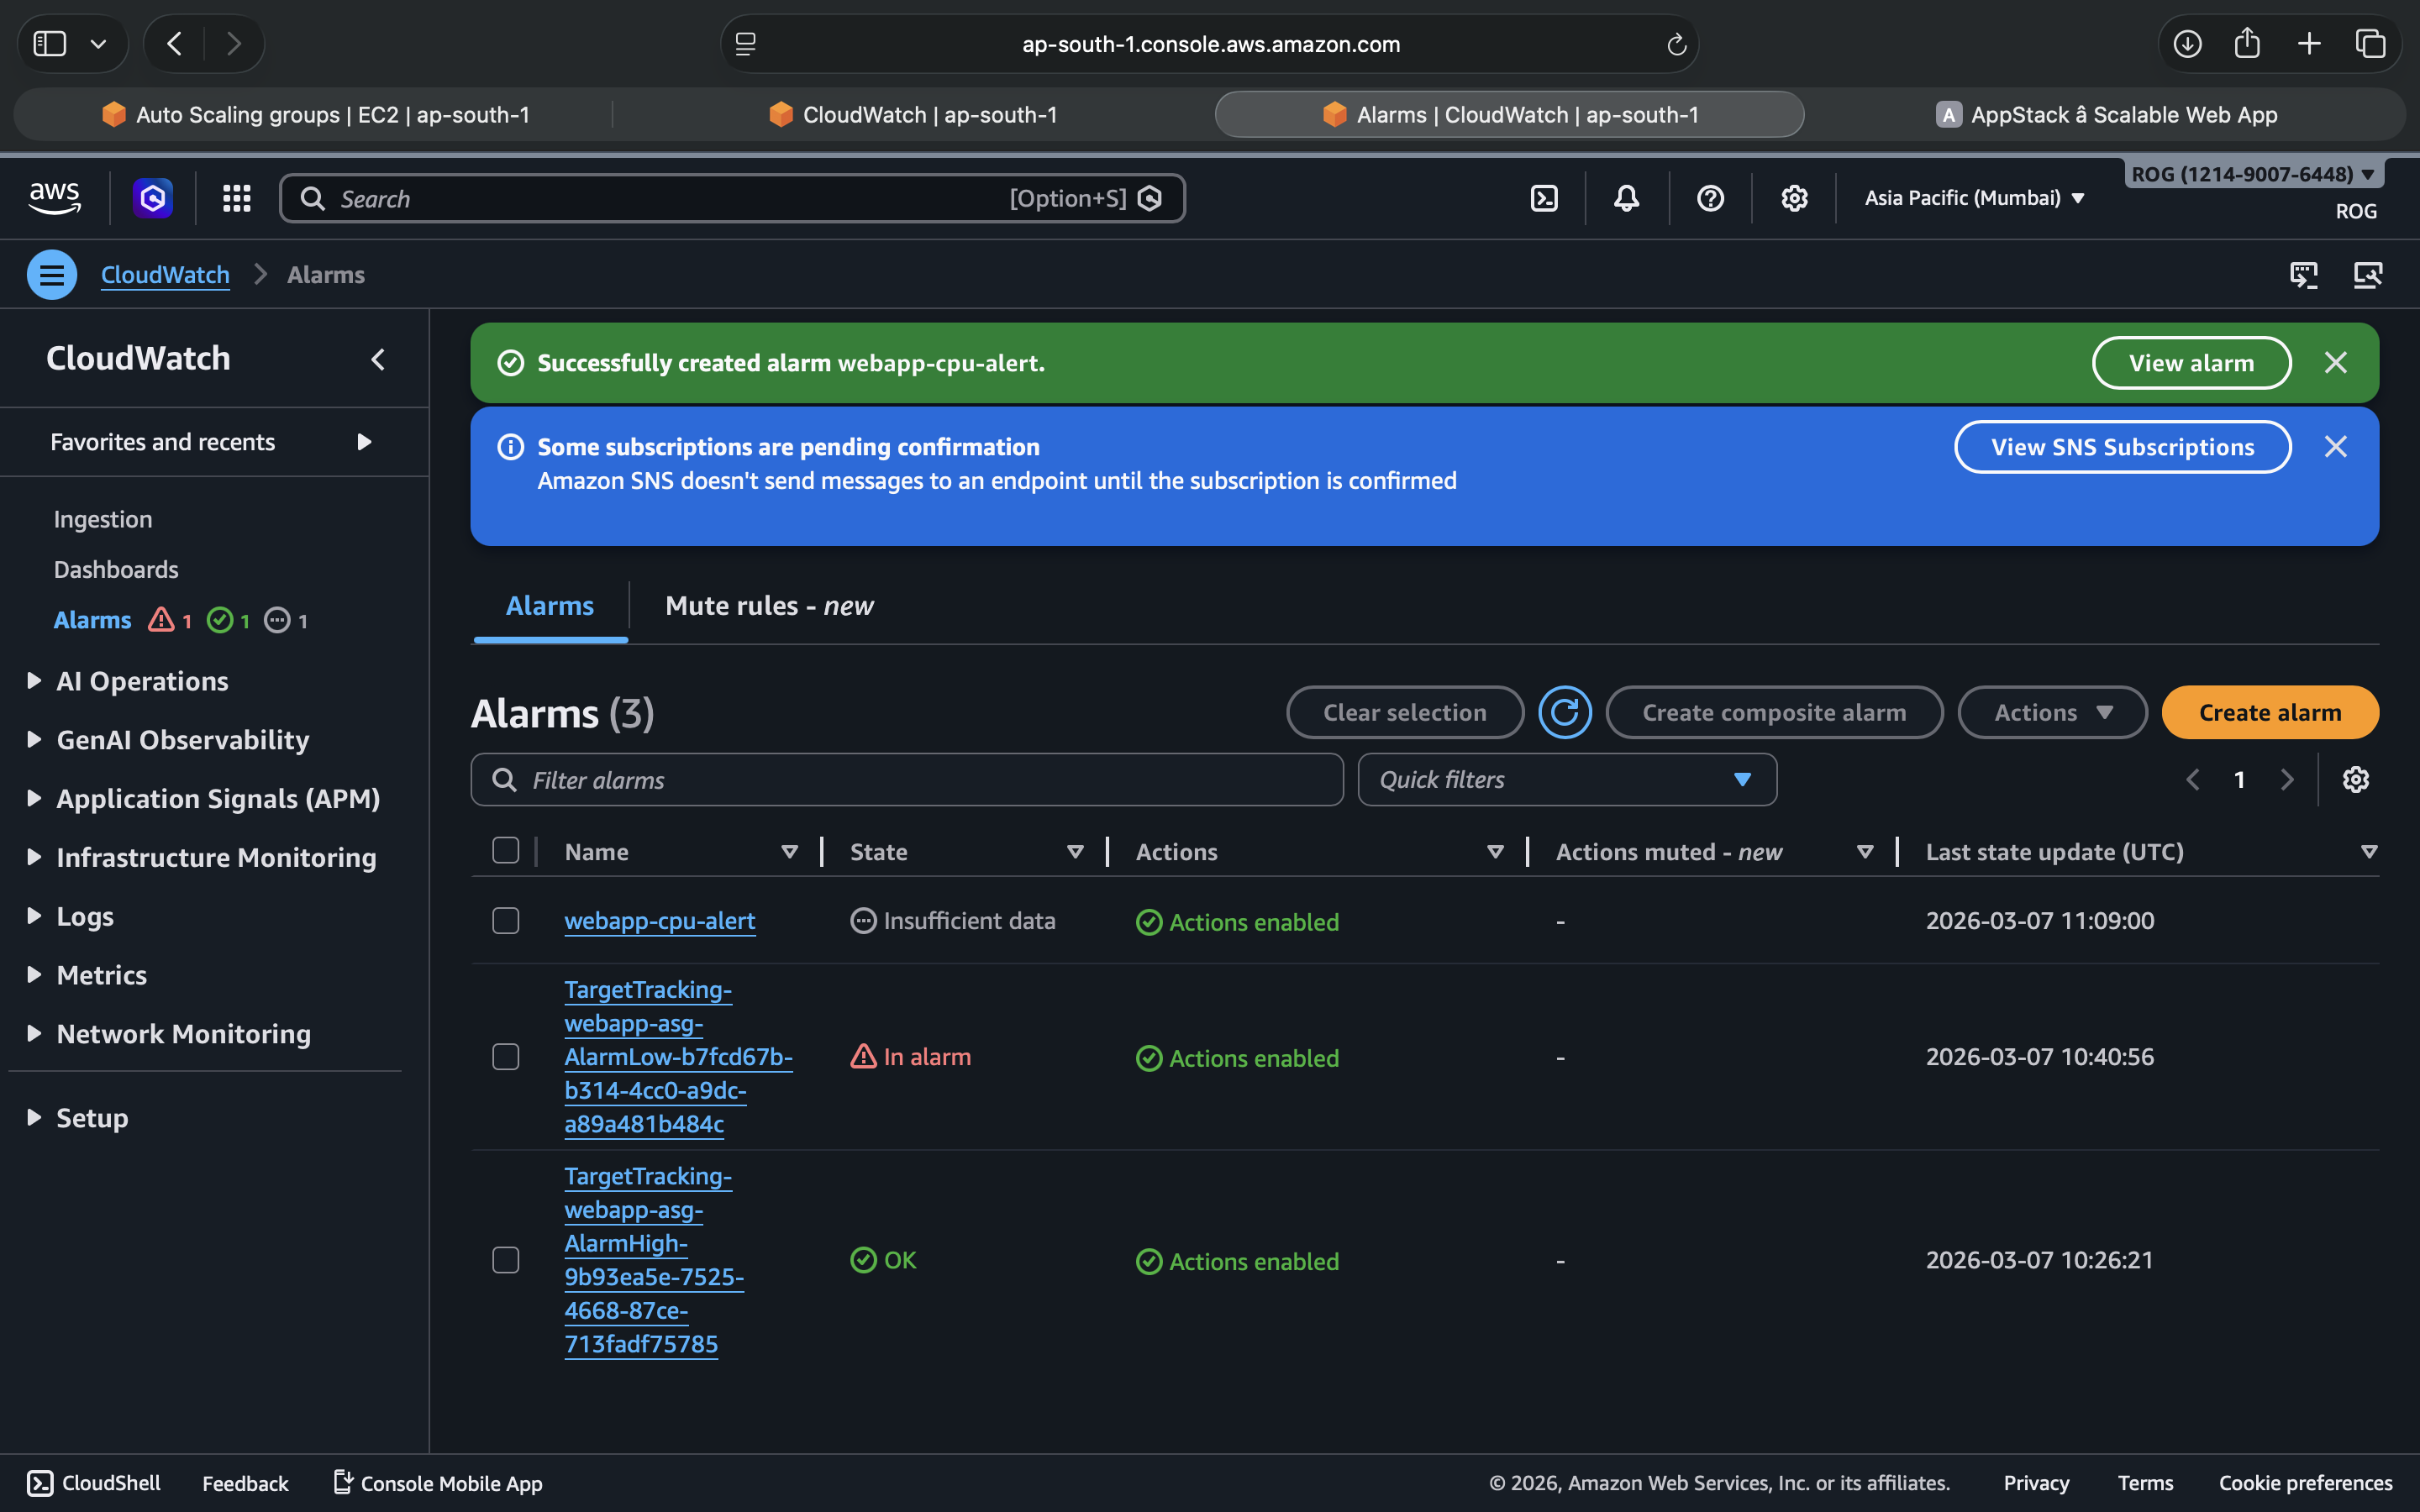Click the Create alarm button
The image size is (2420, 1512).
[x=2269, y=712]
